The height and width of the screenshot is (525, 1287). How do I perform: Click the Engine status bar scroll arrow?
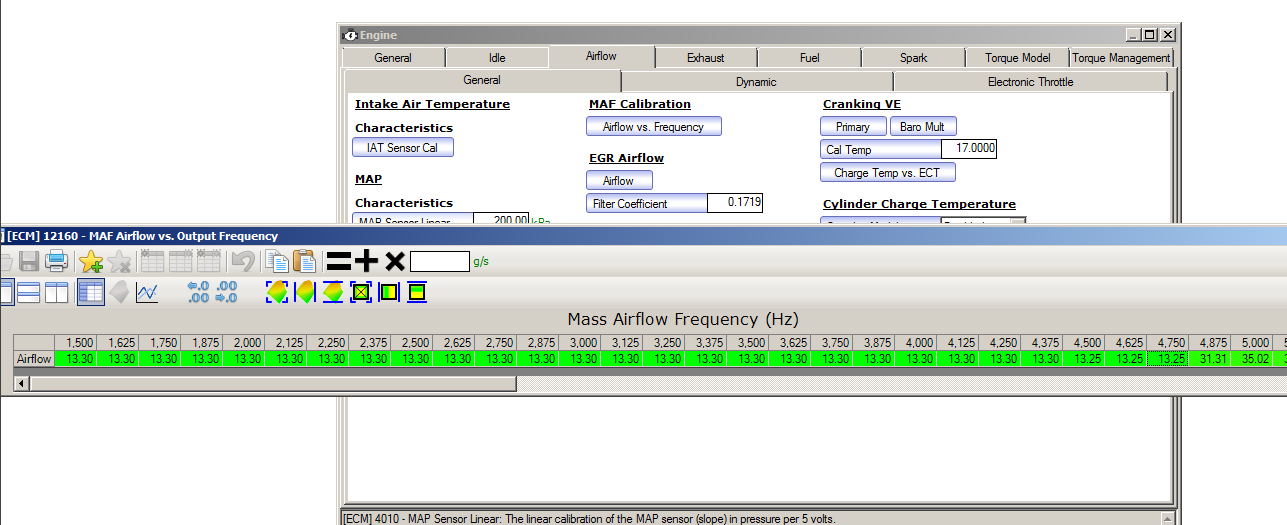point(1167,518)
